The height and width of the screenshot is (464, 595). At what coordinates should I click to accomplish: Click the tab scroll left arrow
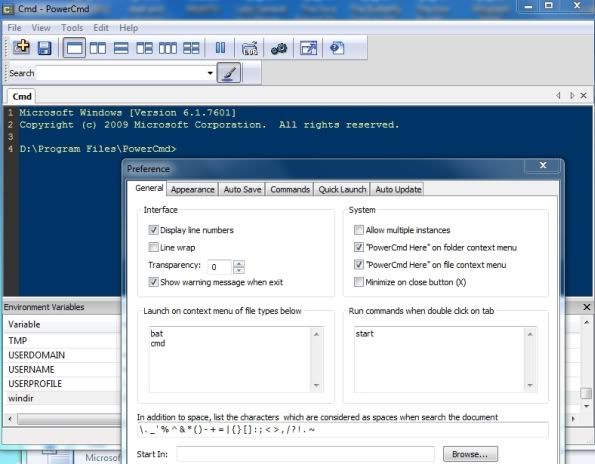(x=558, y=96)
